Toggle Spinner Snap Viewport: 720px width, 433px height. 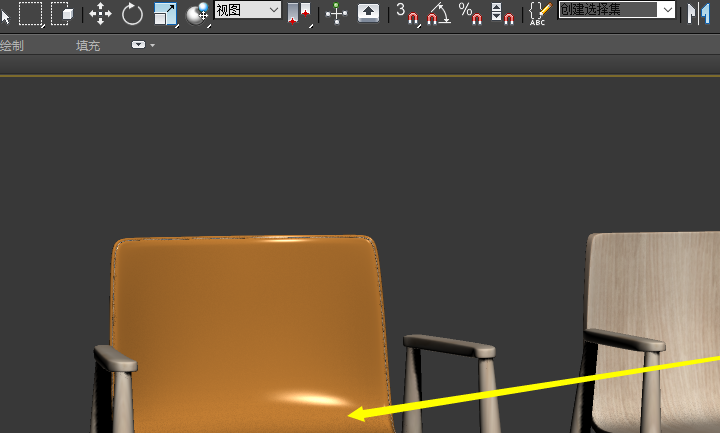502,14
